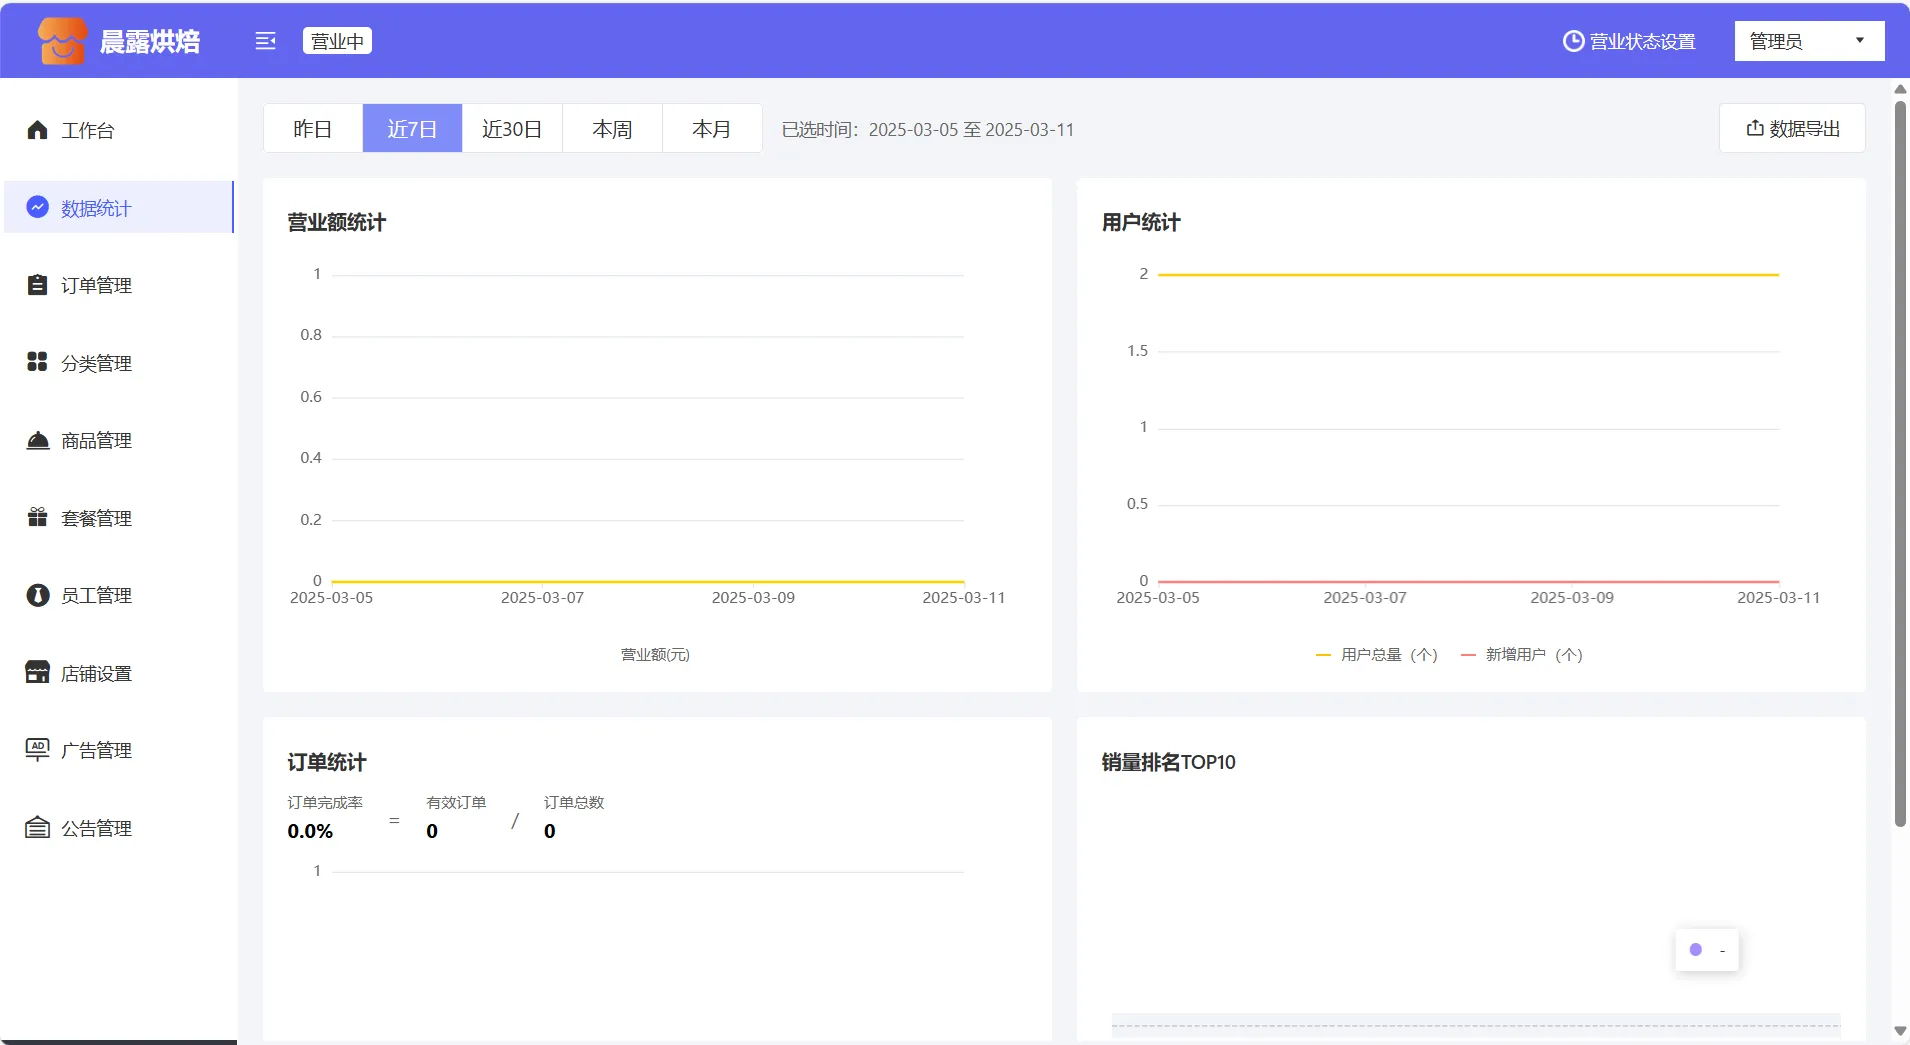The height and width of the screenshot is (1045, 1910).
Task: Click the gift box icon for 套餐管理
Action: pos(38,517)
